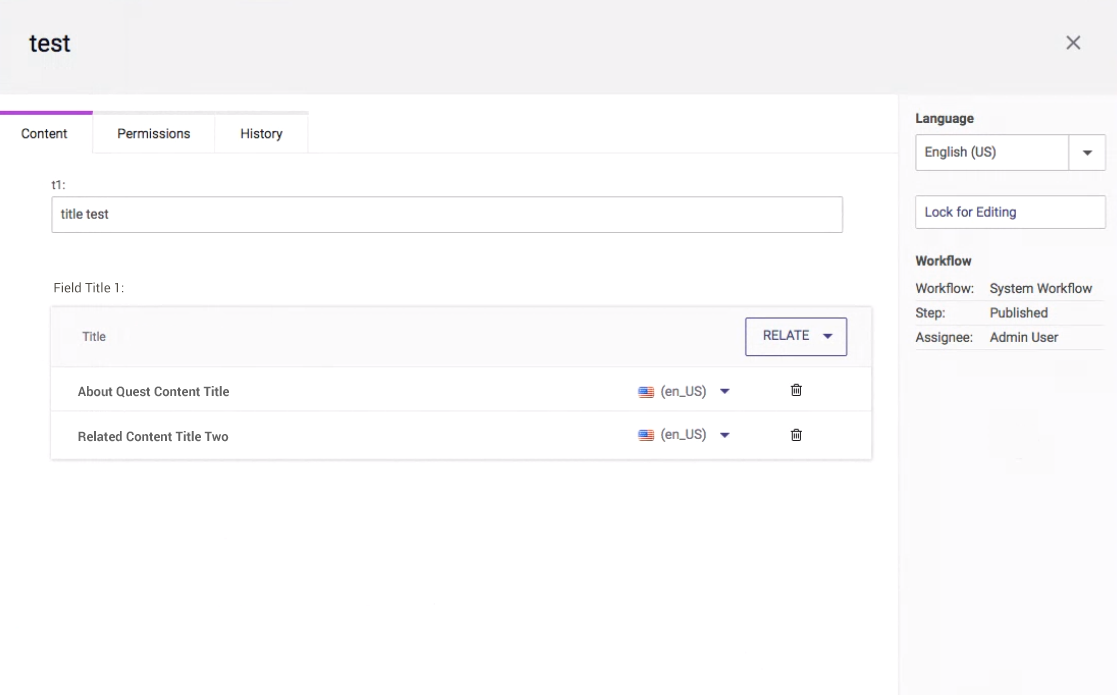Close the test content editing dialog
Screen dimensions: 1117x695
[1073, 42]
